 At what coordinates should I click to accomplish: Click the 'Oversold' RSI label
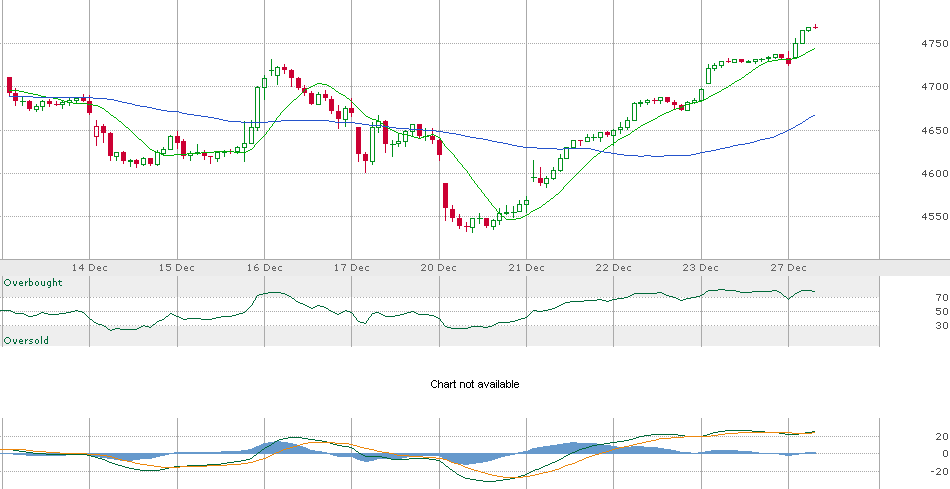click(x=26, y=341)
